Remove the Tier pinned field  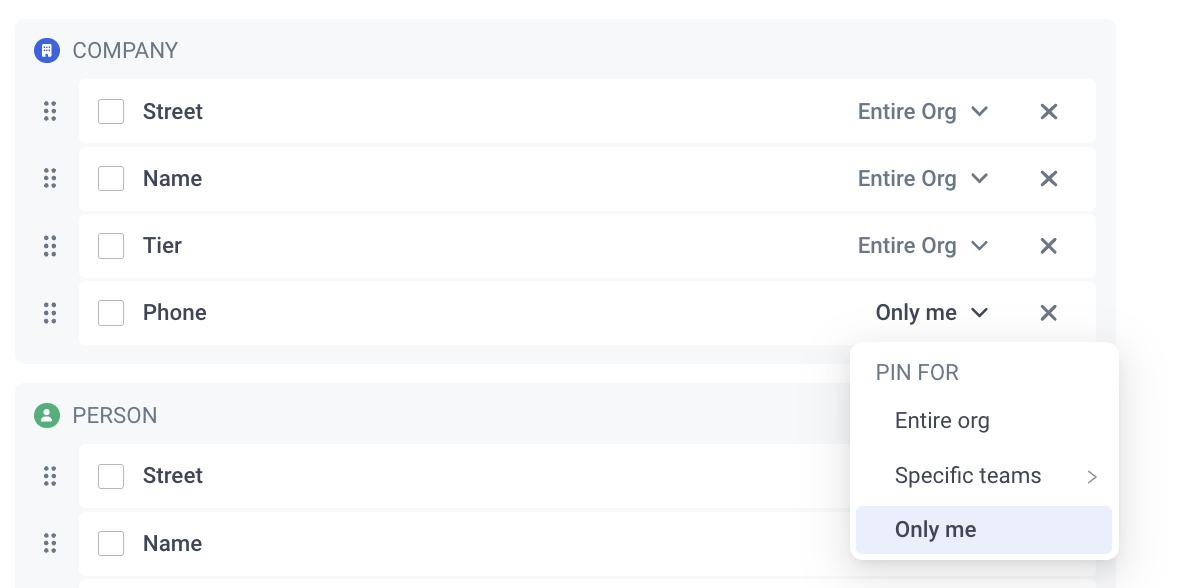[1048, 246]
